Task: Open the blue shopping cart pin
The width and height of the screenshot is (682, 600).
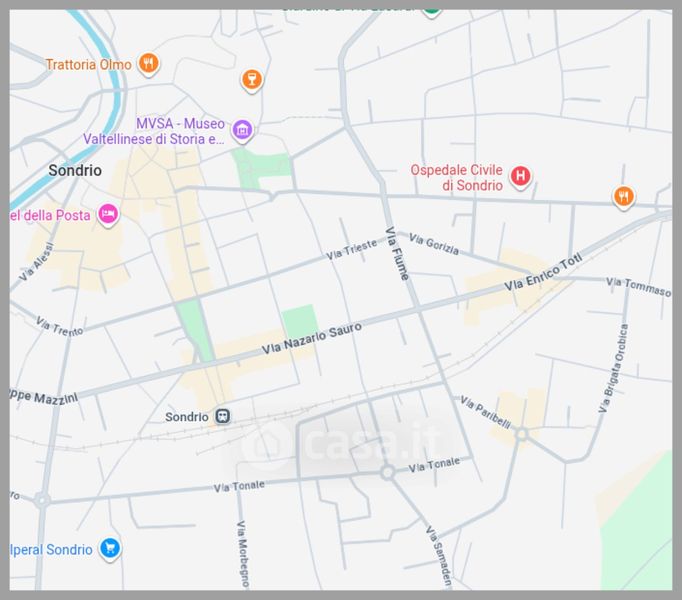Action: pyautogui.click(x=110, y=548)
